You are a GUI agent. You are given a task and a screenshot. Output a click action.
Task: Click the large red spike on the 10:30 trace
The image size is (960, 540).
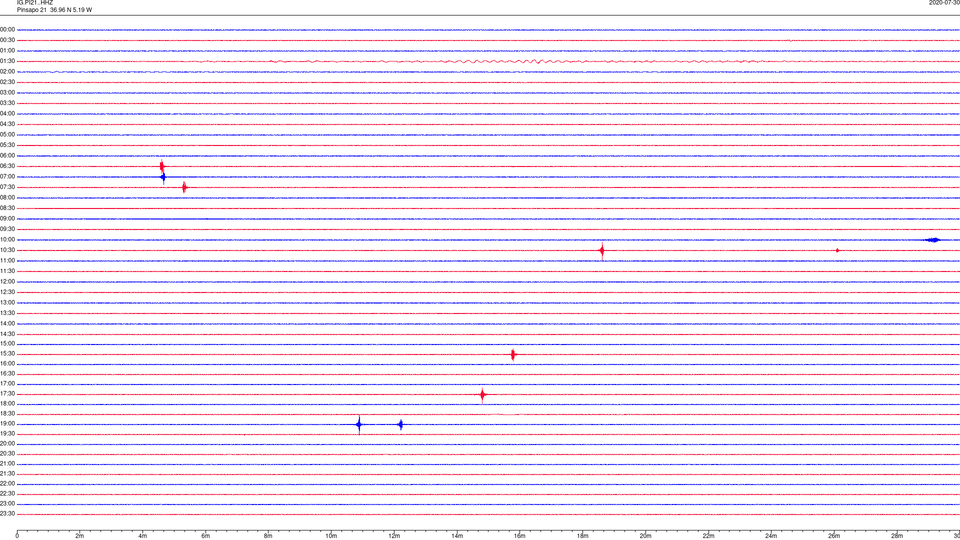click(602, 250)
